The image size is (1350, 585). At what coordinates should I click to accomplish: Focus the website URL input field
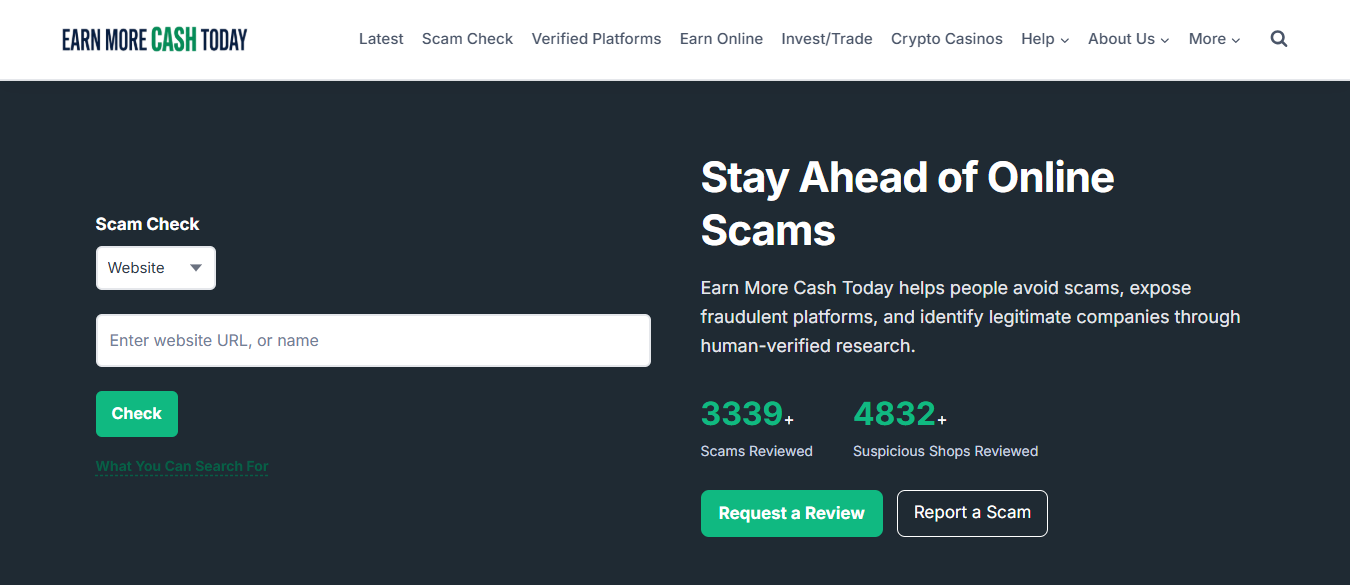373,341
